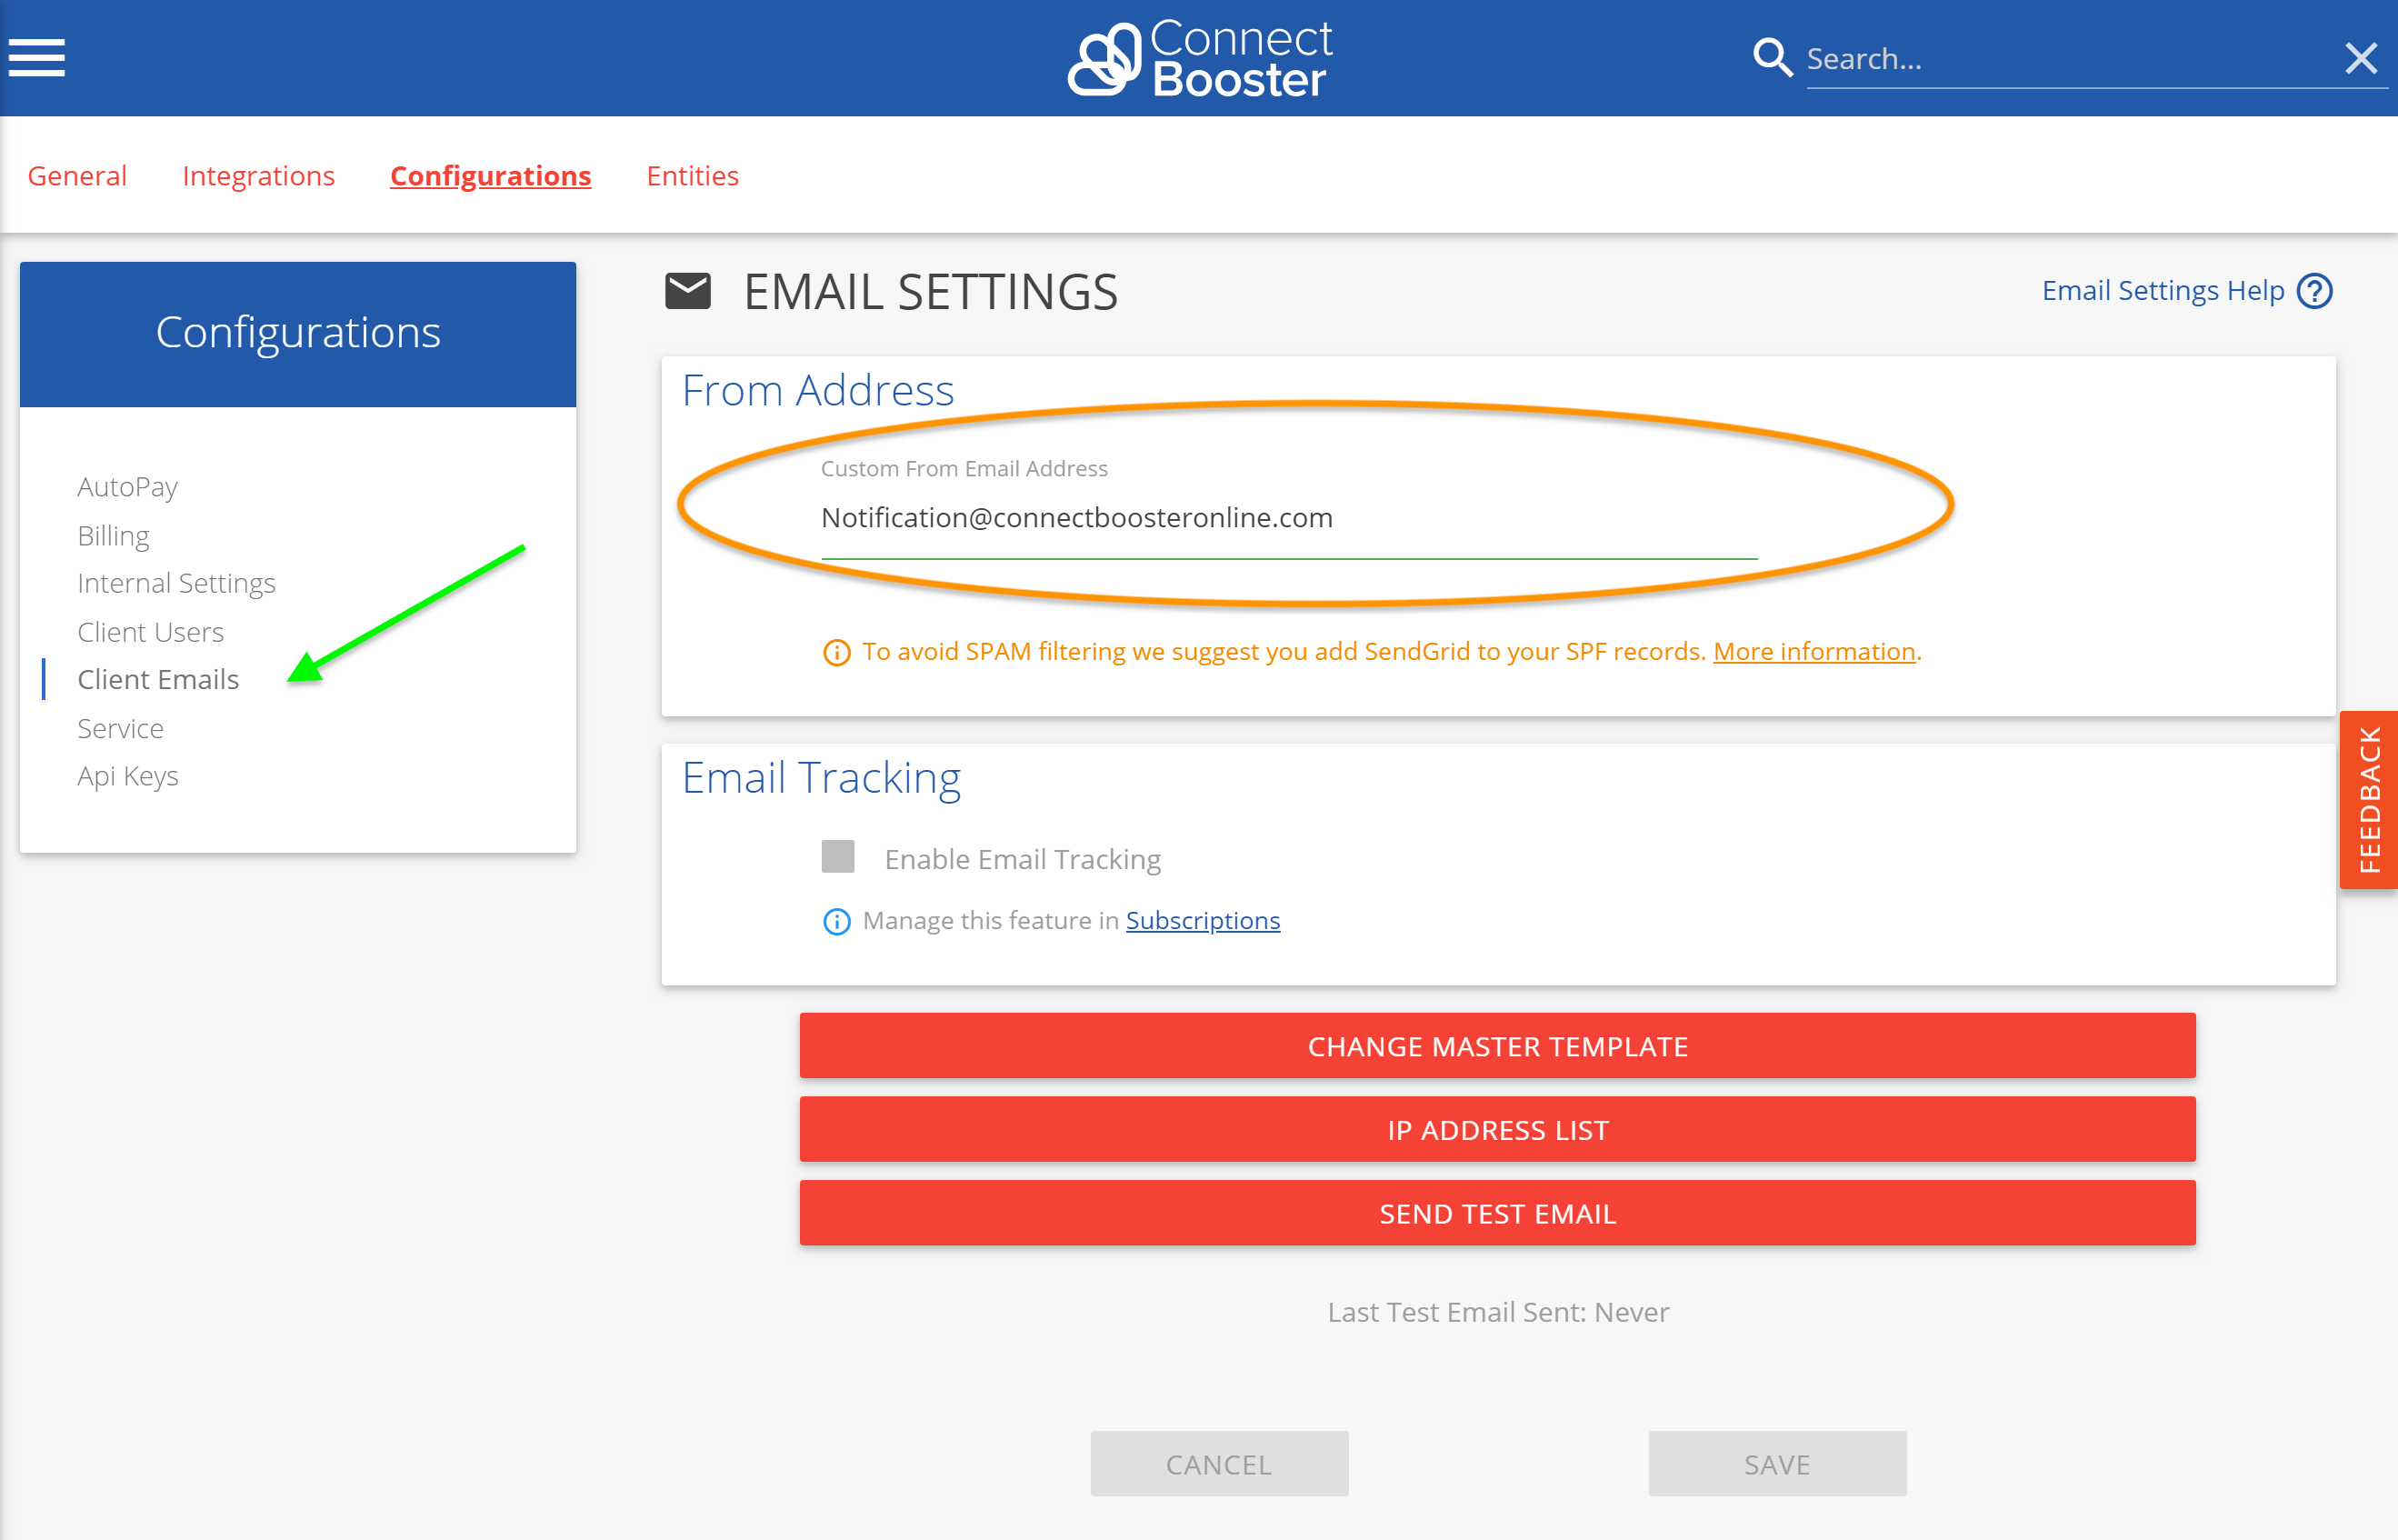
Task: Click the Connect Booster logo
Action: [x=1199, y=59]
